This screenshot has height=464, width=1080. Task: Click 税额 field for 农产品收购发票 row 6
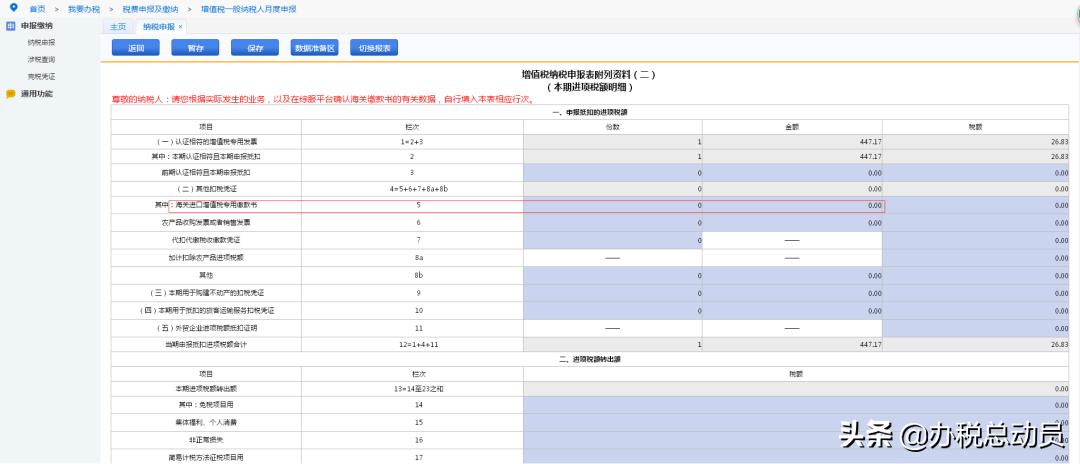point(976,223)
